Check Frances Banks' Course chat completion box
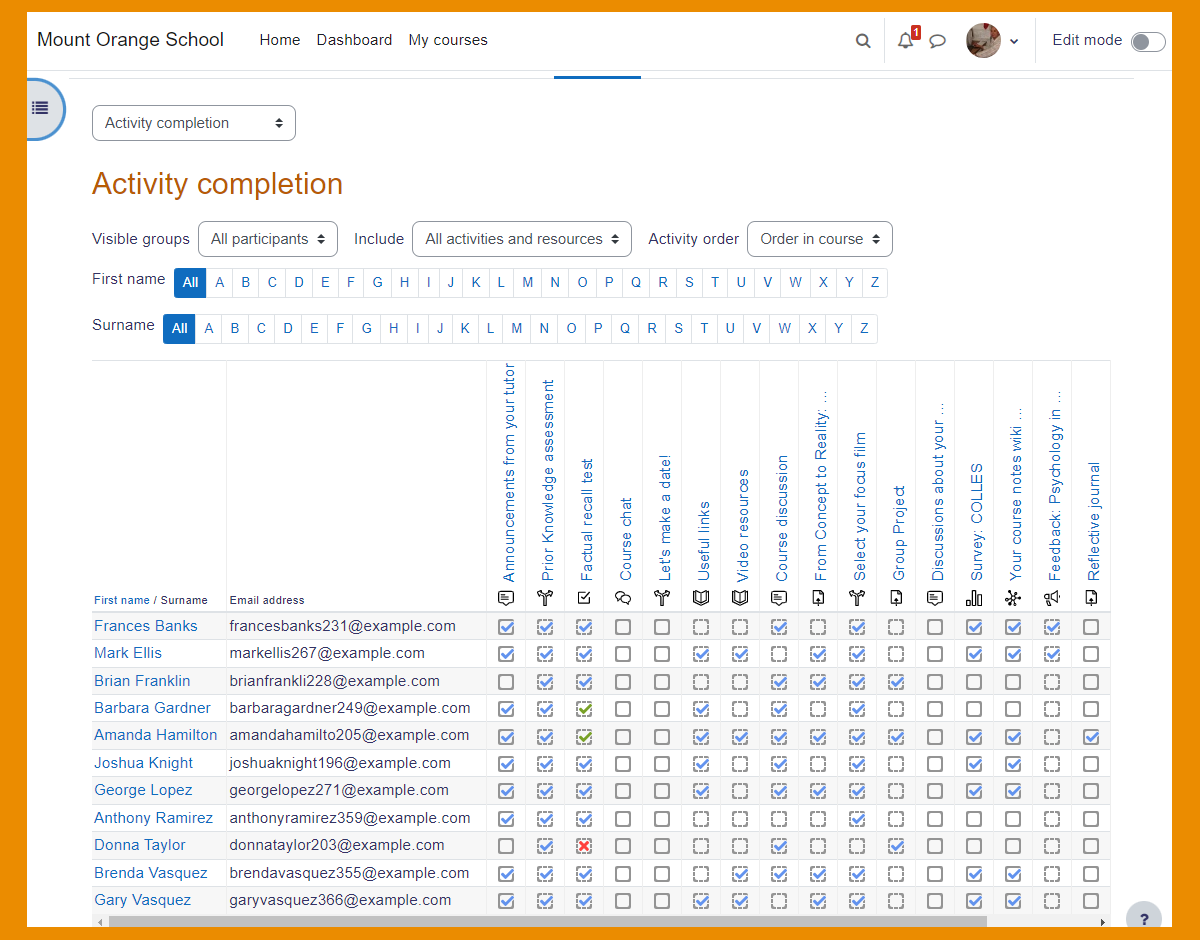Image resolution: width=1200 pixels, height=940 pixels. [623, 627]
